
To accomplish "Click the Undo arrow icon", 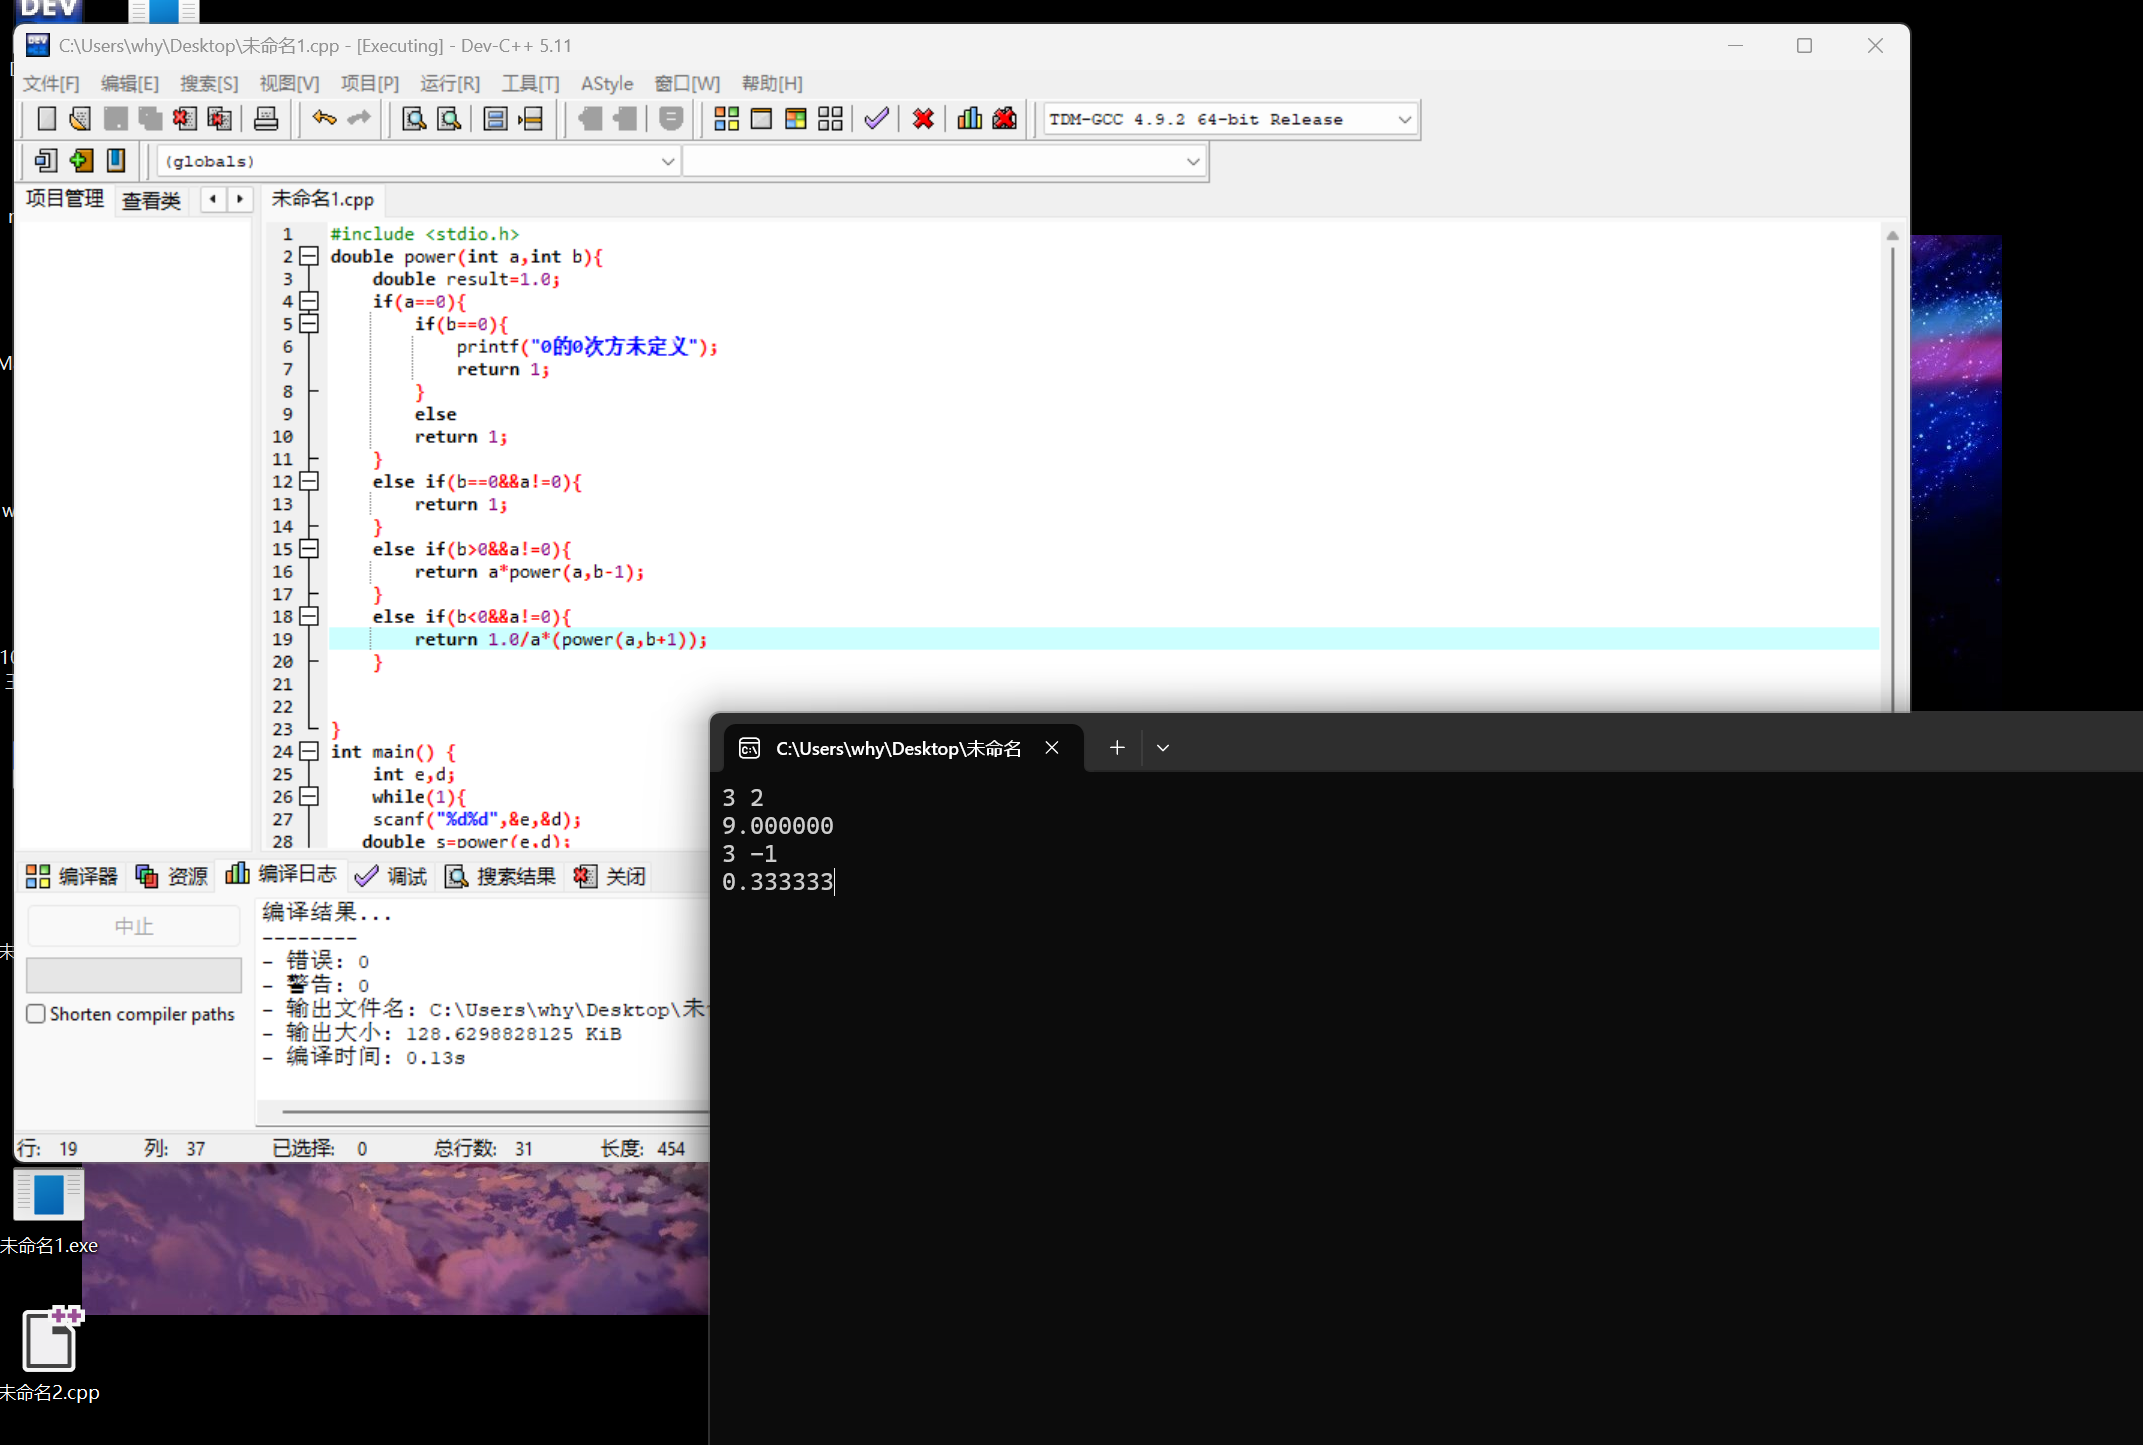I will pyautogui.click(x=324, y=119).
